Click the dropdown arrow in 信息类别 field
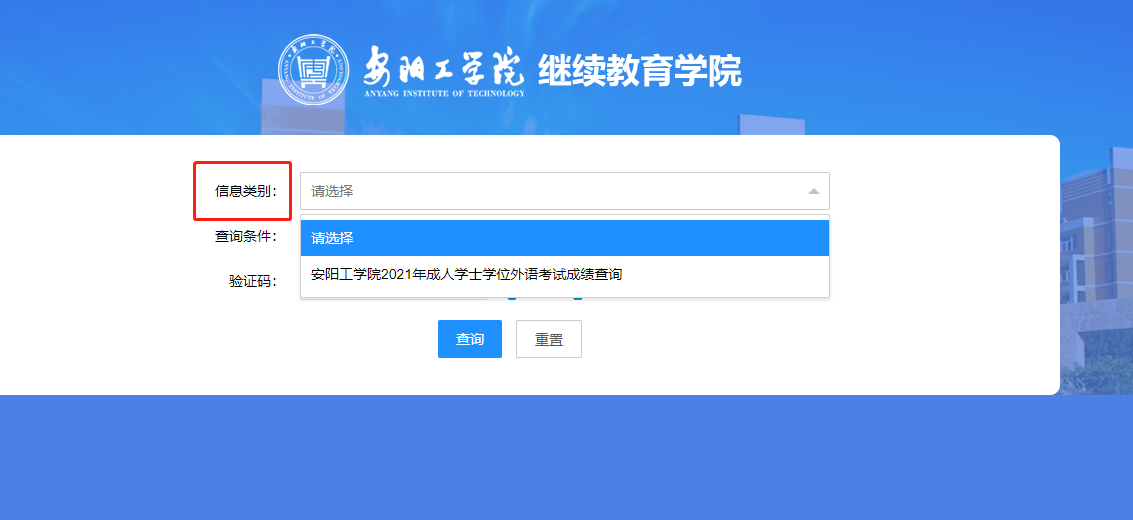Image resolution: width=1133 pixels, height=520 pixels. (813, 191)
